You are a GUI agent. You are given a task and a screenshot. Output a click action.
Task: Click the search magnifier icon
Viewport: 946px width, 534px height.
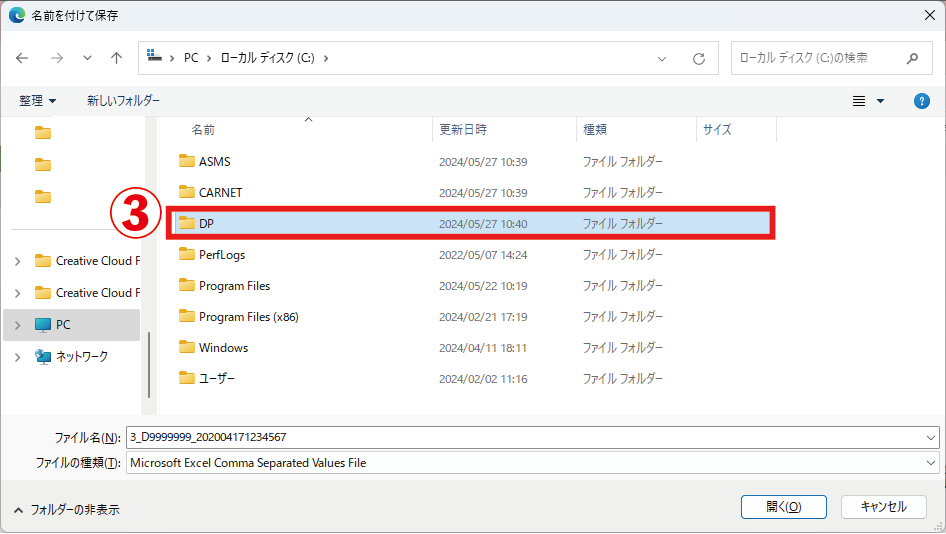point(912,58)
